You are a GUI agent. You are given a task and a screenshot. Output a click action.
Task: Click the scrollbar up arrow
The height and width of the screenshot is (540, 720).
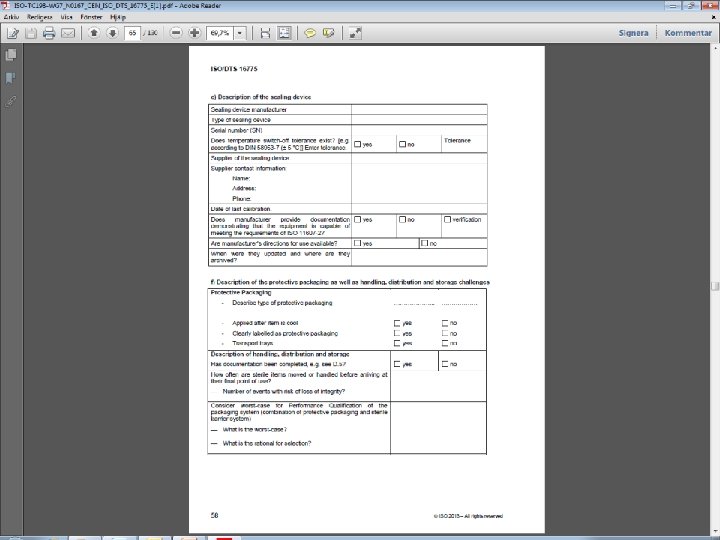tap(715, 47)
